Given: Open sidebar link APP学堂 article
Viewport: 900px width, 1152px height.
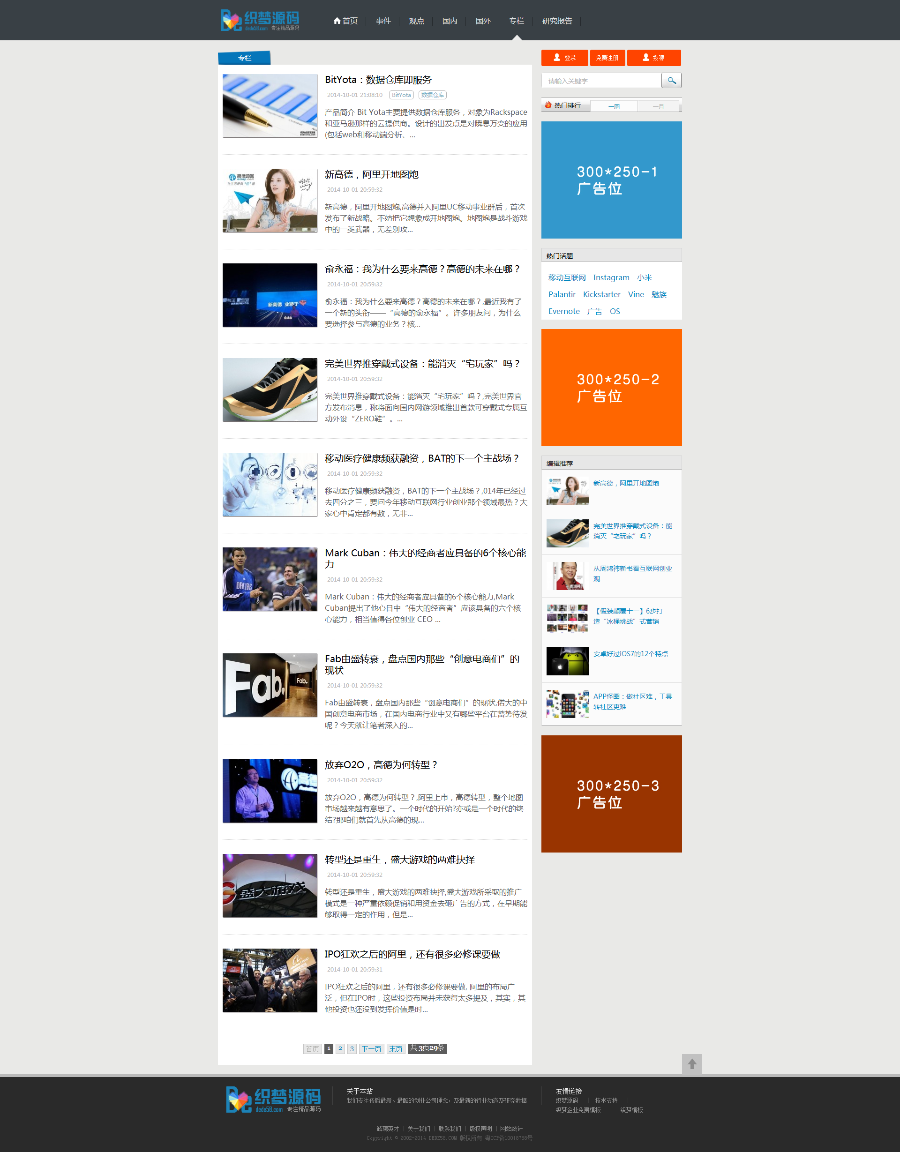Looking at the screenshot, I should 633,701.
